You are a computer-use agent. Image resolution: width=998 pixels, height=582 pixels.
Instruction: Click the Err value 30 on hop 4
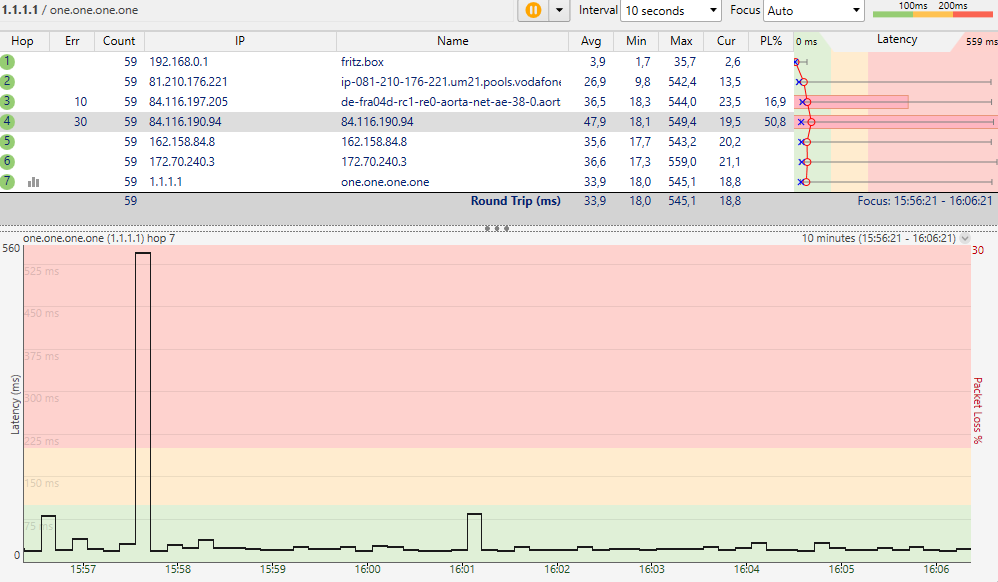[x=80, y=122]
